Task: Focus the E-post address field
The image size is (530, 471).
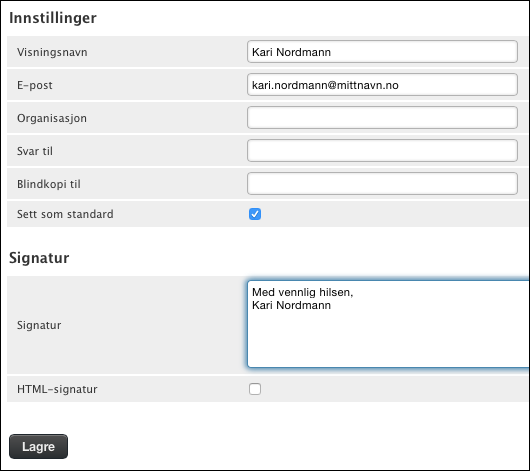Action: (x=382, y=85)
